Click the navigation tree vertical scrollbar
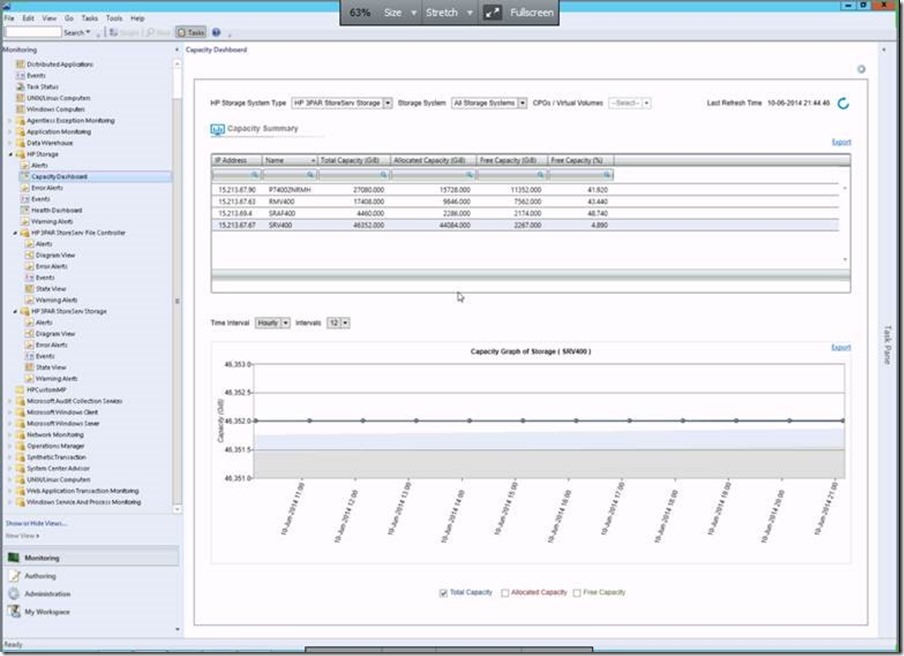904x656 pixels. (178, 300)
